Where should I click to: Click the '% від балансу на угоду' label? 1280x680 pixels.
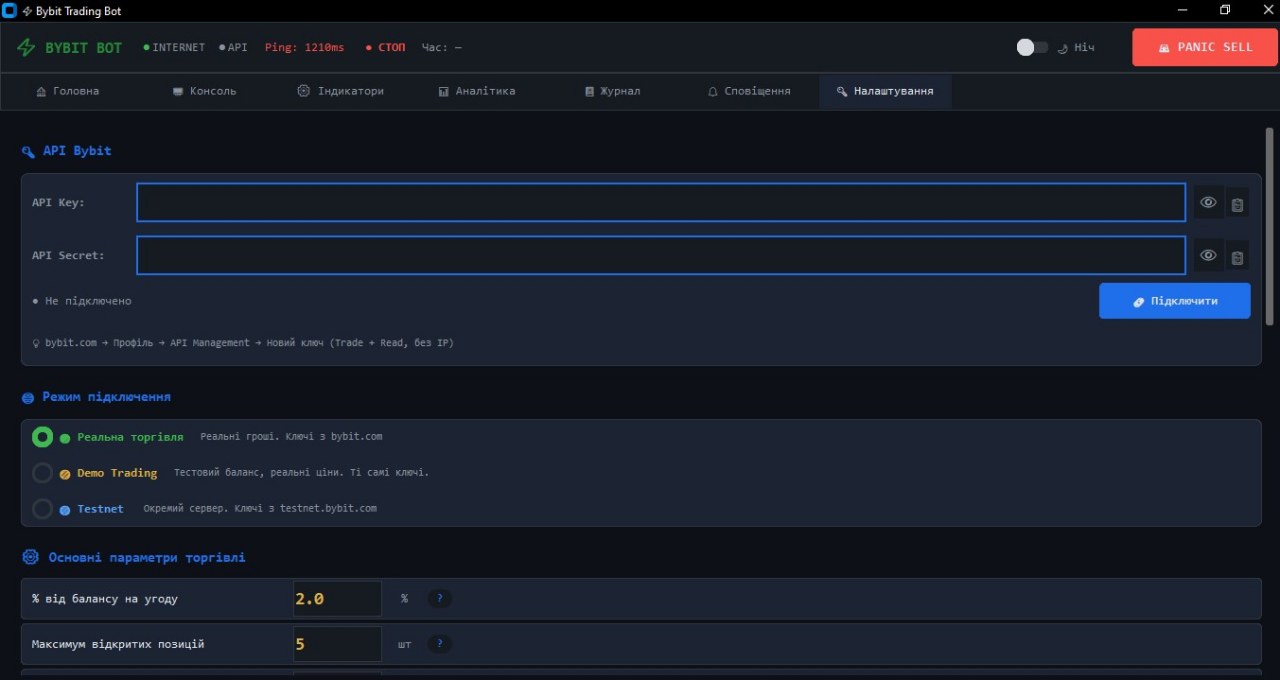tap(105, 599)
